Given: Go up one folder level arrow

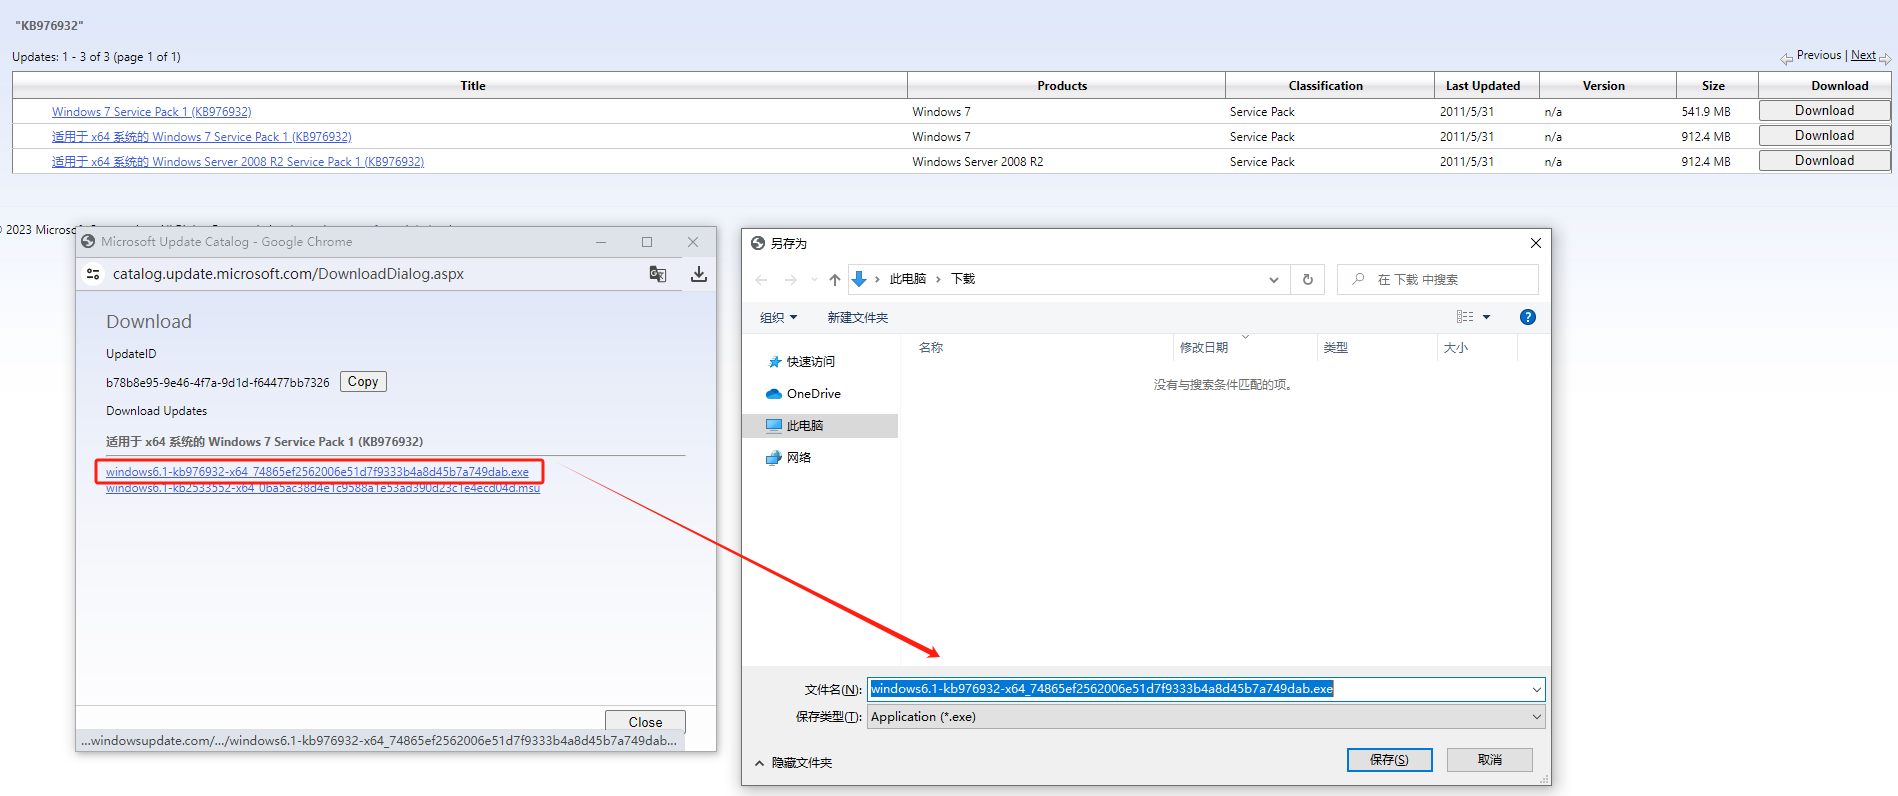Looking at the screenshot, I should pos(834,280).
